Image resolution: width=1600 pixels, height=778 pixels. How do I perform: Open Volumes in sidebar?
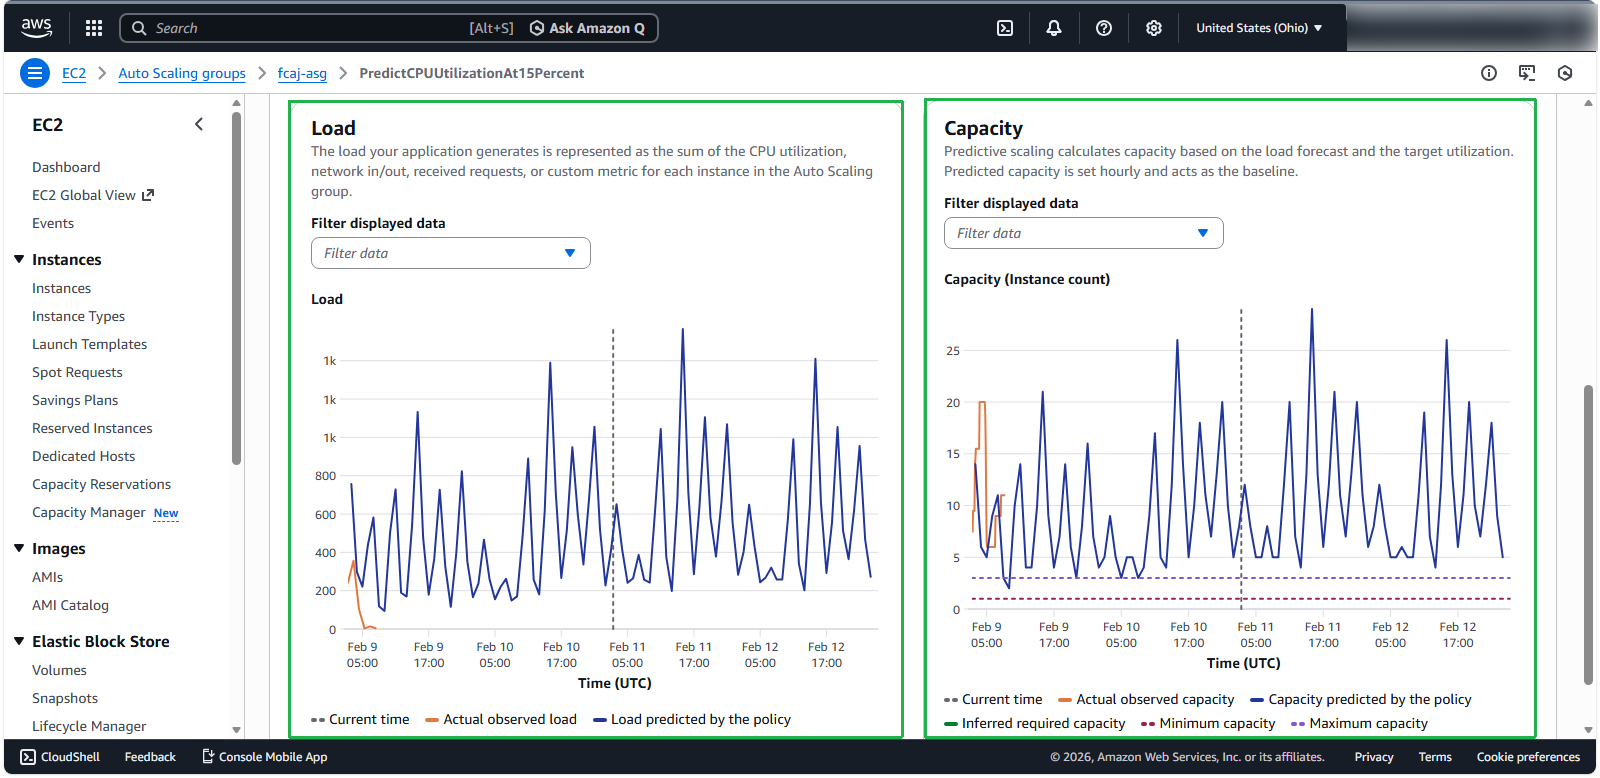59,670
